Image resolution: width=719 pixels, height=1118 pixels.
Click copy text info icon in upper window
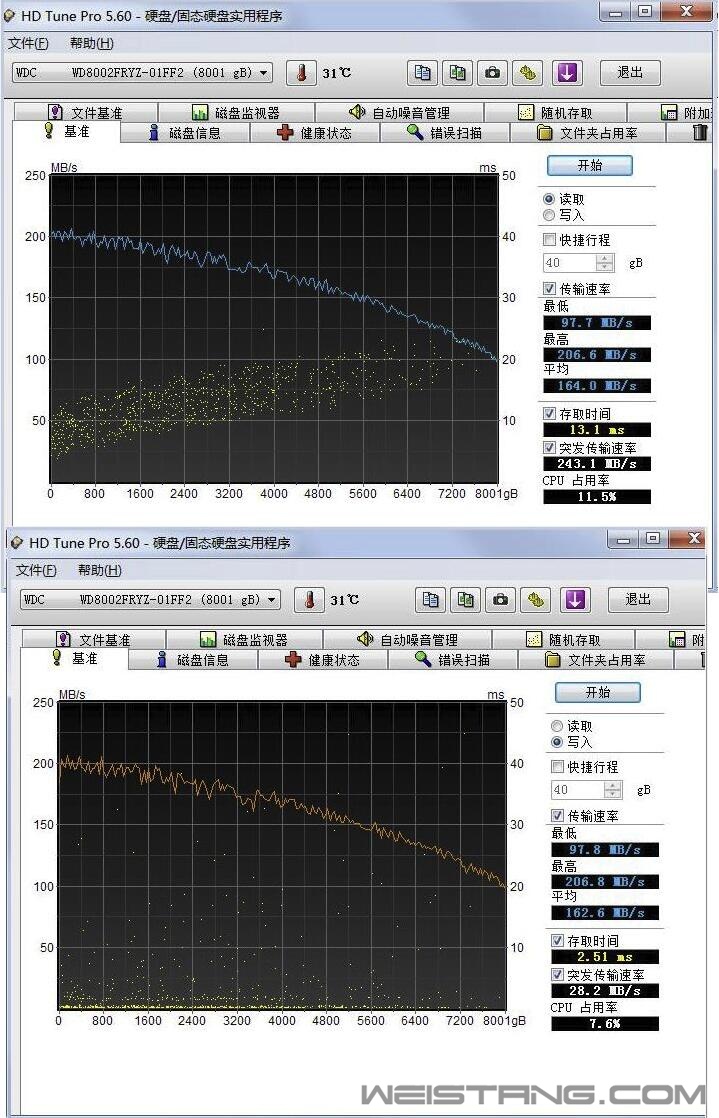tap(422, 73)
